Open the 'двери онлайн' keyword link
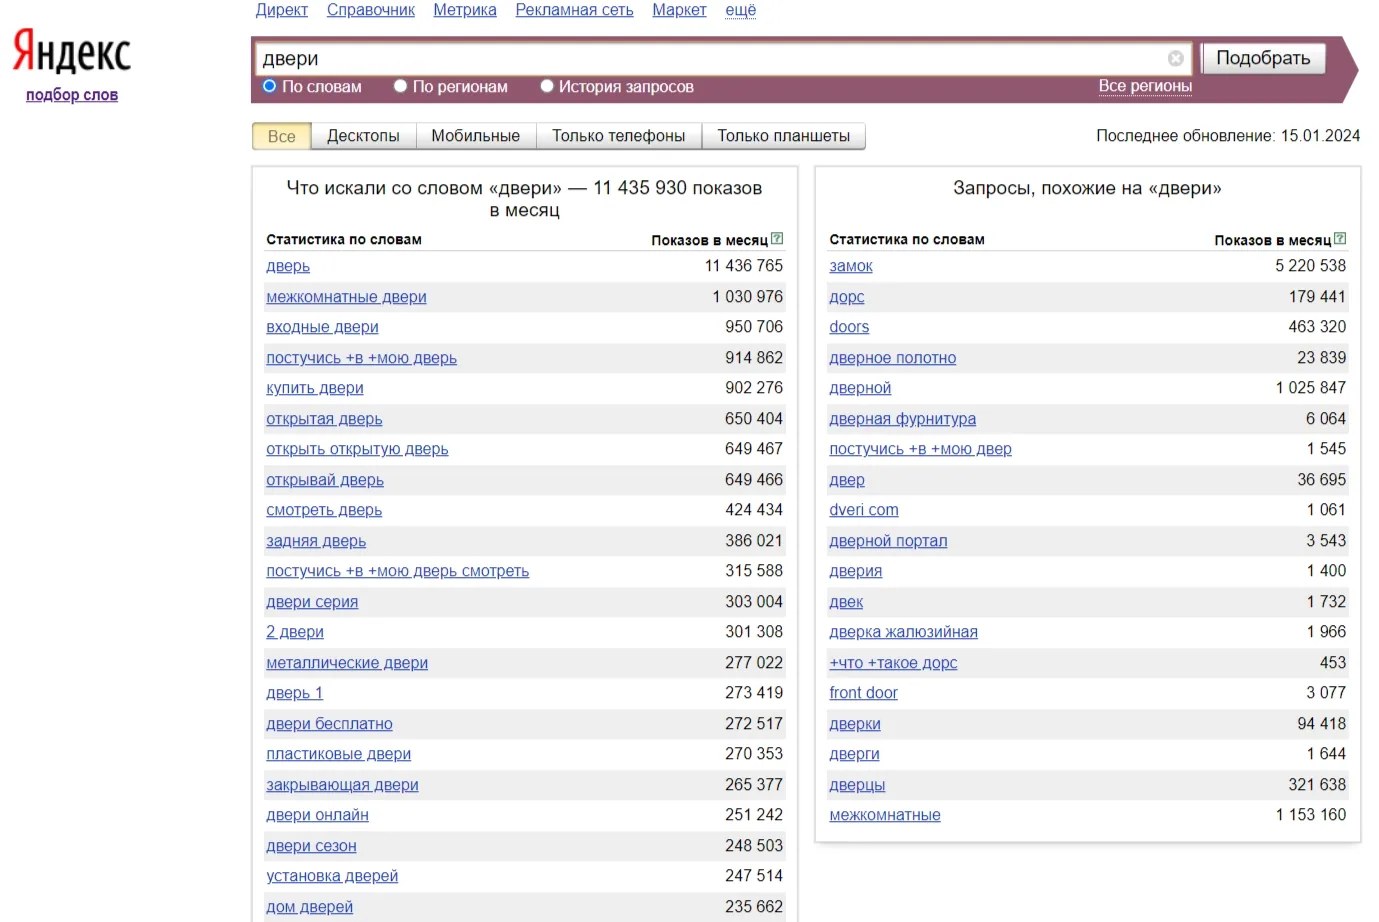Viewport: 1379px width, 922px height. click(x=317, y=815)
